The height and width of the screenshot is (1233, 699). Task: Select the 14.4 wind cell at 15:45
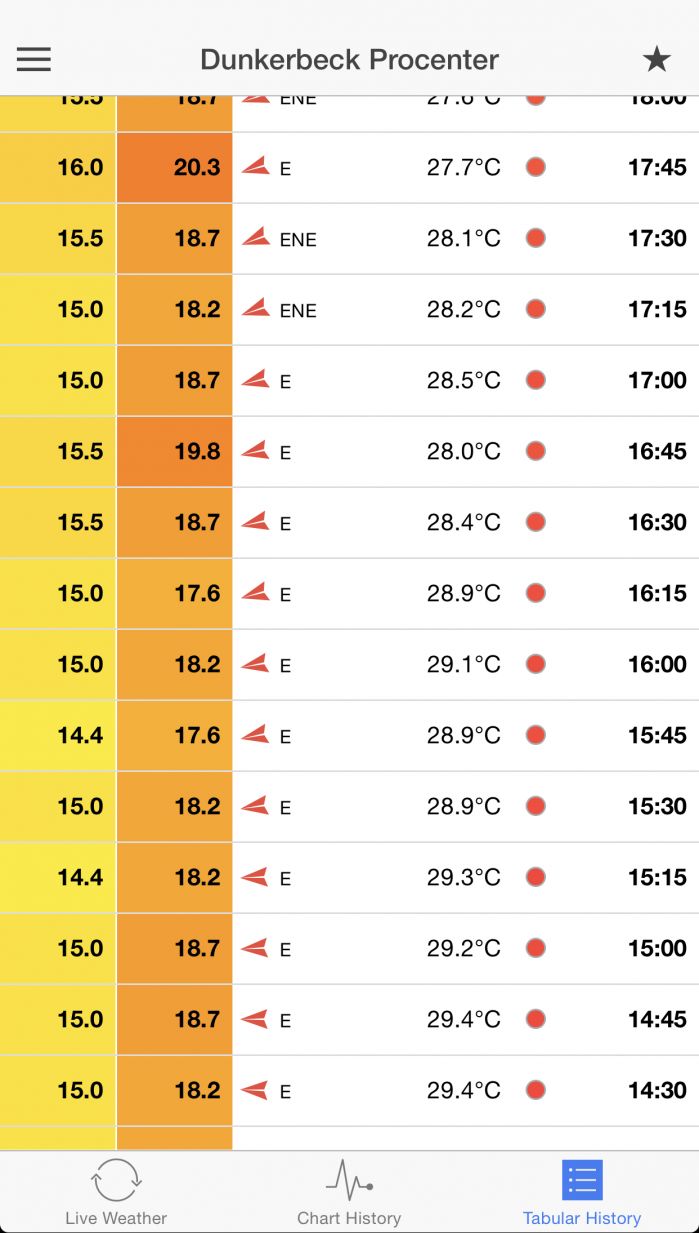(58, 735)
